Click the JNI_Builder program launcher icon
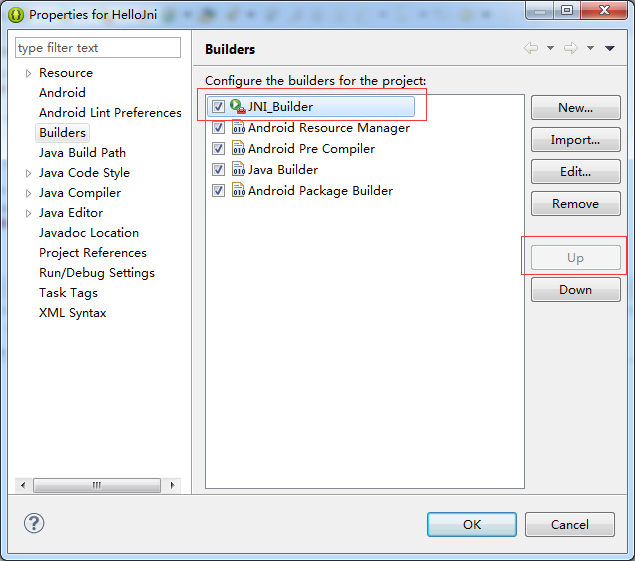This screenshot has height=561, width=635. 238,107
